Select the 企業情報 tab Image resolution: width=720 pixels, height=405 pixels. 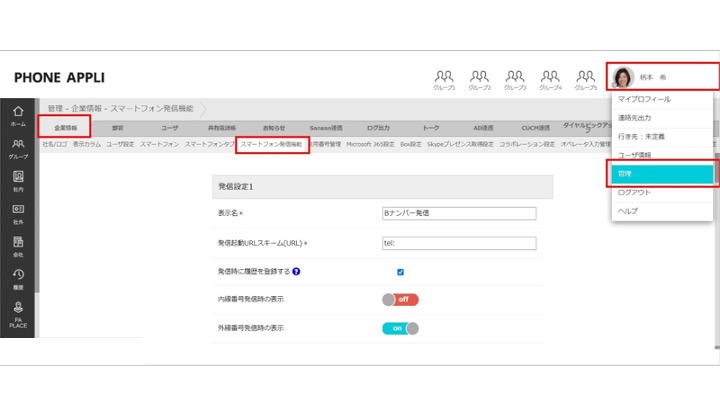point(66,128)
